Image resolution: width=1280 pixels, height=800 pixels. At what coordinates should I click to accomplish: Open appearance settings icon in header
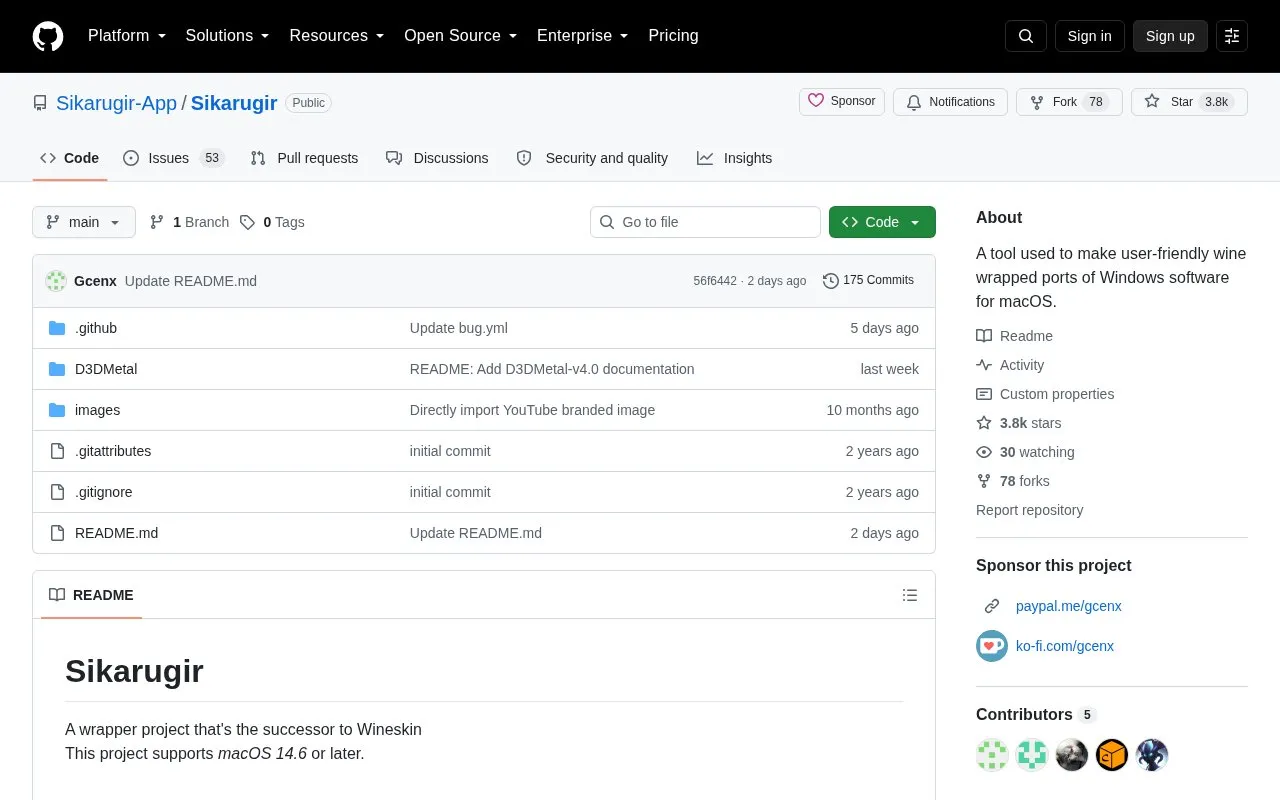click(x=1232, y=36)
